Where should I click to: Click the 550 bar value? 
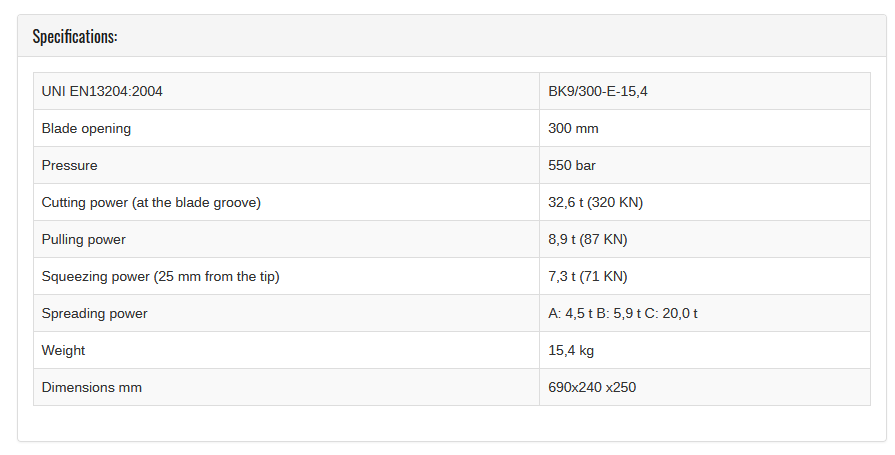coord(571,166)
